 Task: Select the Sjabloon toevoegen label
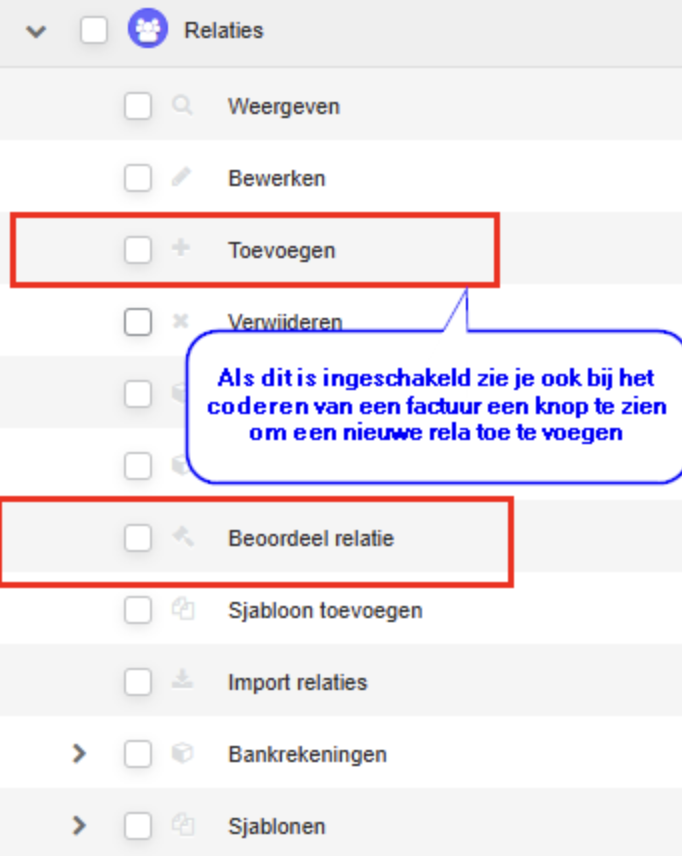(x=325, y=610)
